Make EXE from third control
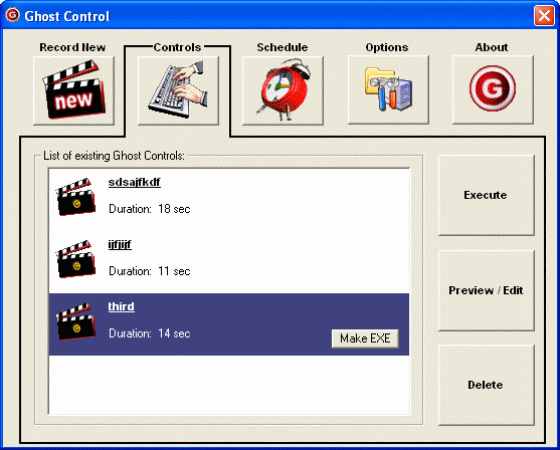Image resolution: width=560 pixels, height=450 pixels. pos(365,338)
